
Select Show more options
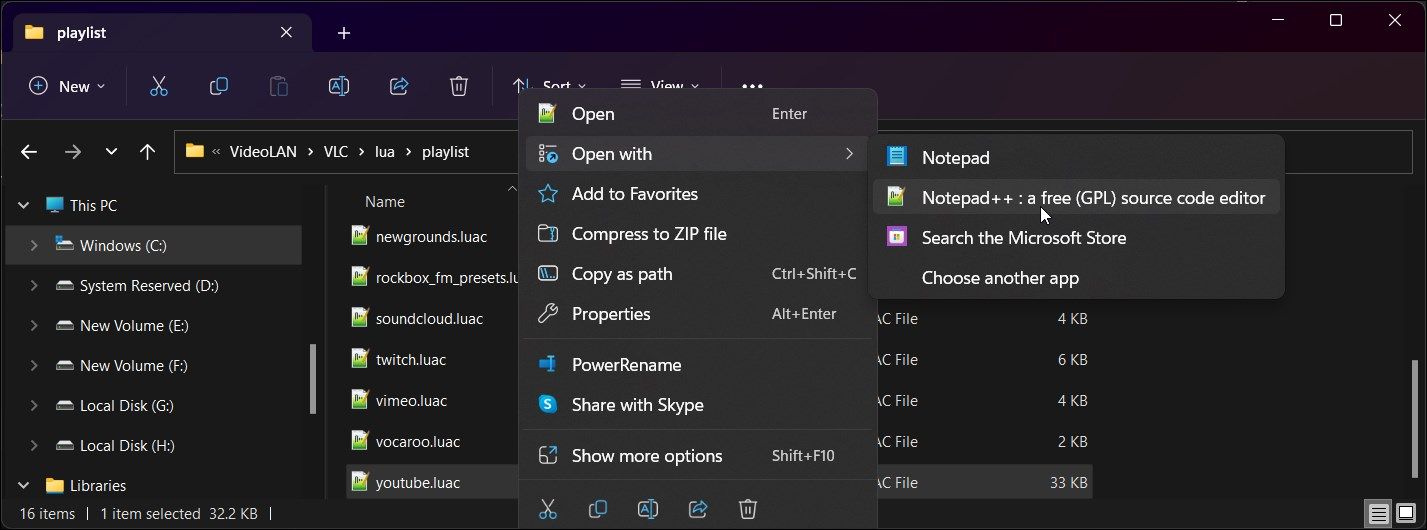[x=698, y=456]
